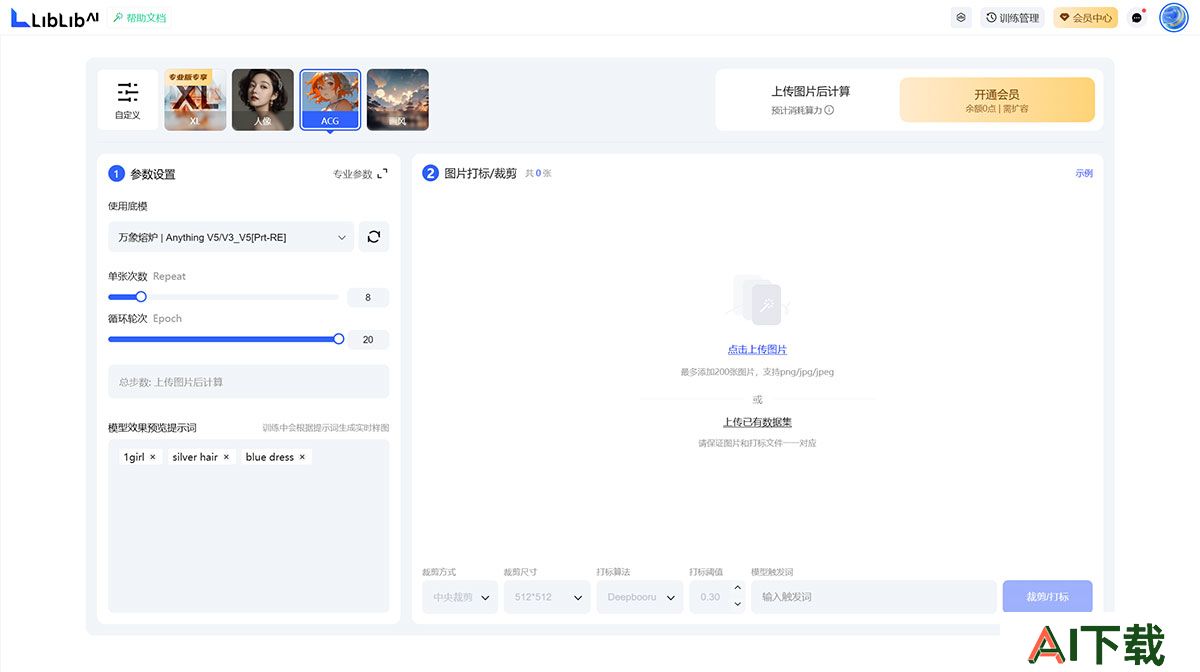Select the 画风 style preset

click(398, 100)
